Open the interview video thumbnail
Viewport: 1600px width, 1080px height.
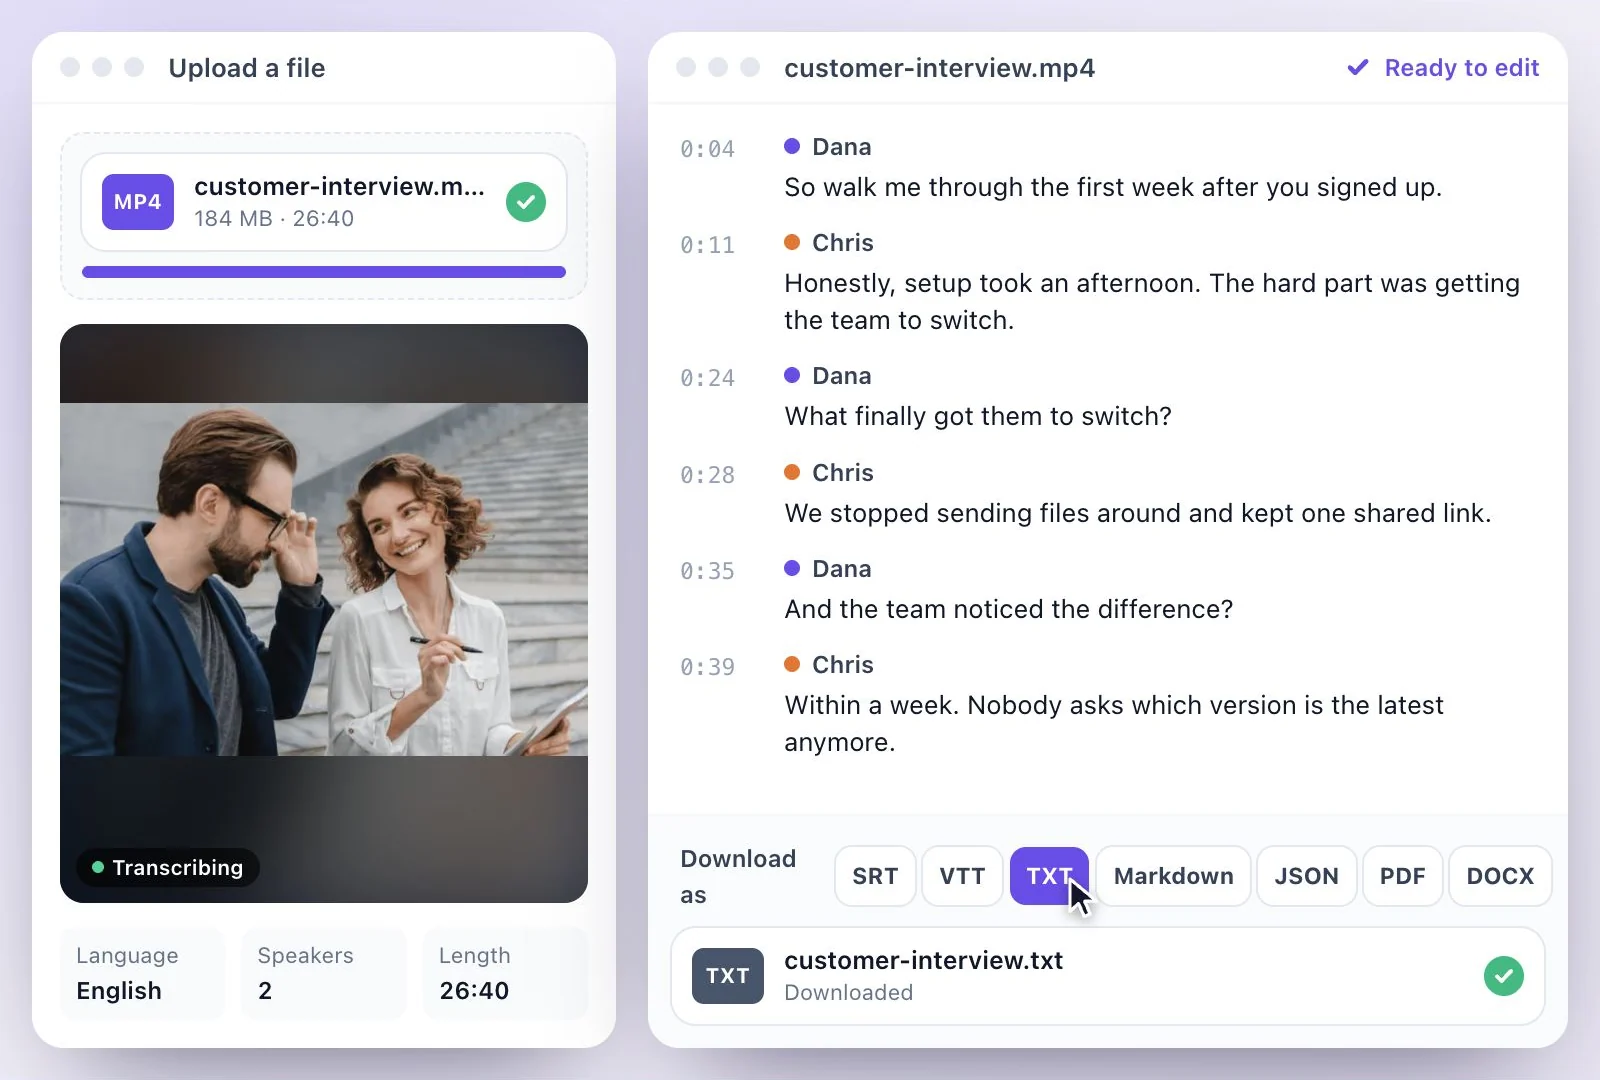click(x=324, y=613)
